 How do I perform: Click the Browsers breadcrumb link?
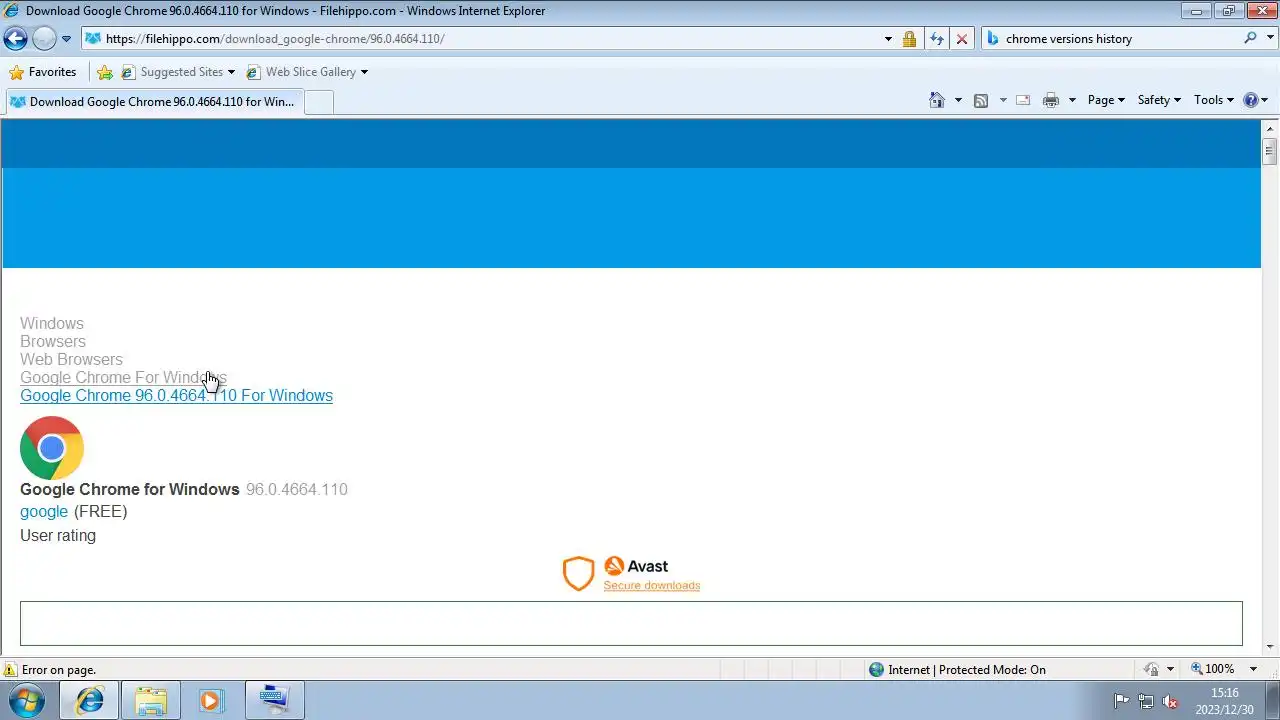click(x=53, y=341)
